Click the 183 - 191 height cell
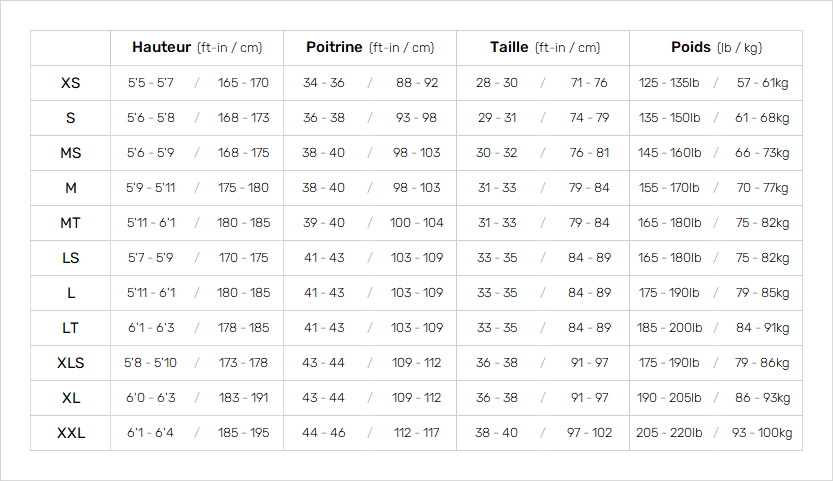 pos(243,398)
